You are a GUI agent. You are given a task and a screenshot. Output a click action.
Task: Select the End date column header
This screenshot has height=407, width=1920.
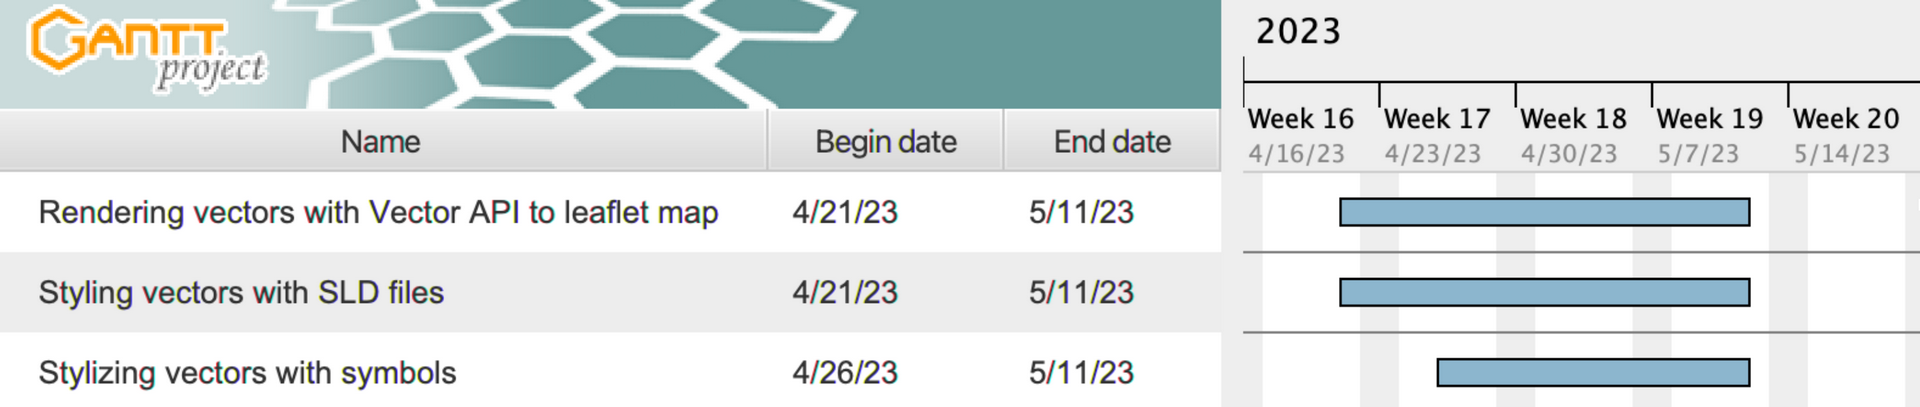point(1112,141)
